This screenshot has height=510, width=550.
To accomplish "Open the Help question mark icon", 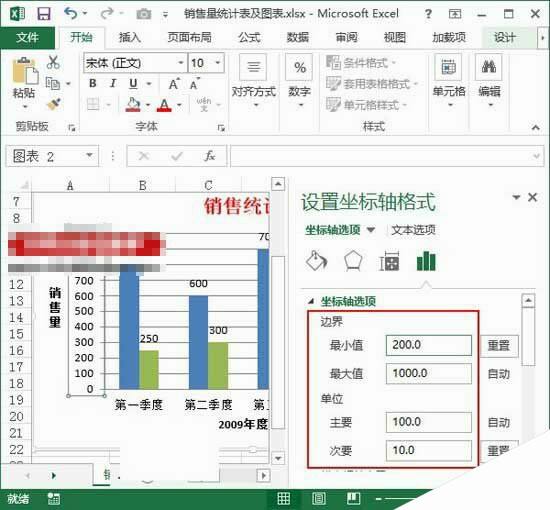I will point(428,14).
